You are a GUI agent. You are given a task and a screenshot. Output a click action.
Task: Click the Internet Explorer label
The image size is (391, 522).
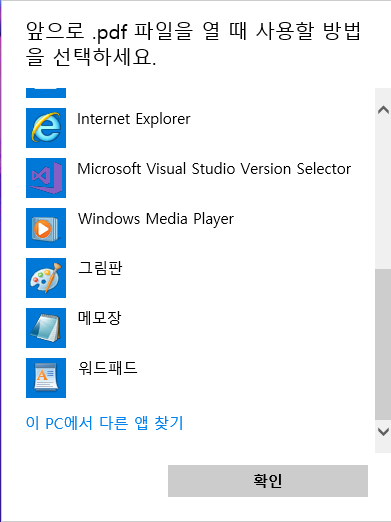point(134,119)
